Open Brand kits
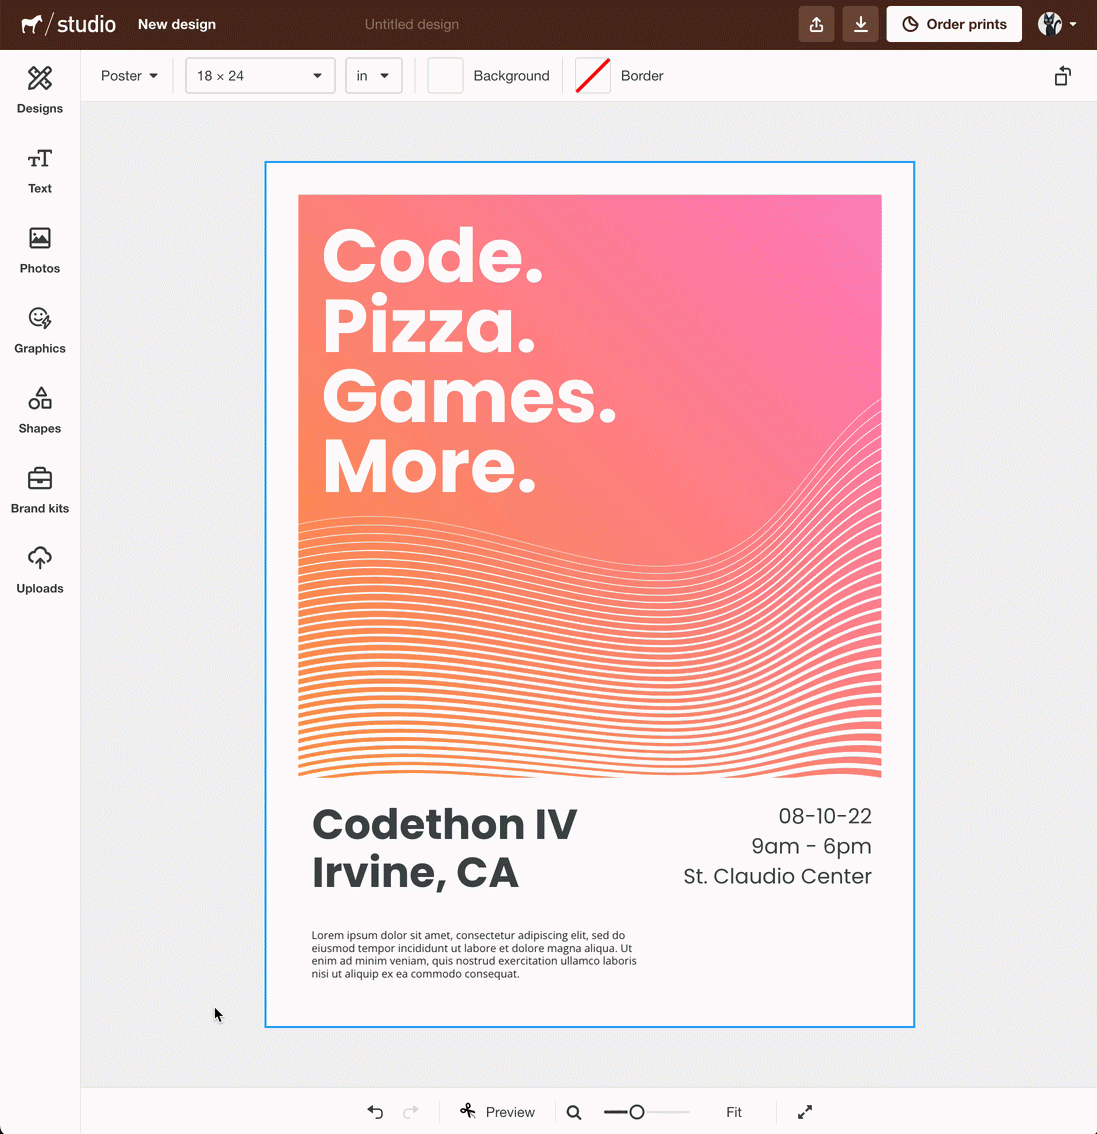 pos(39,490)
